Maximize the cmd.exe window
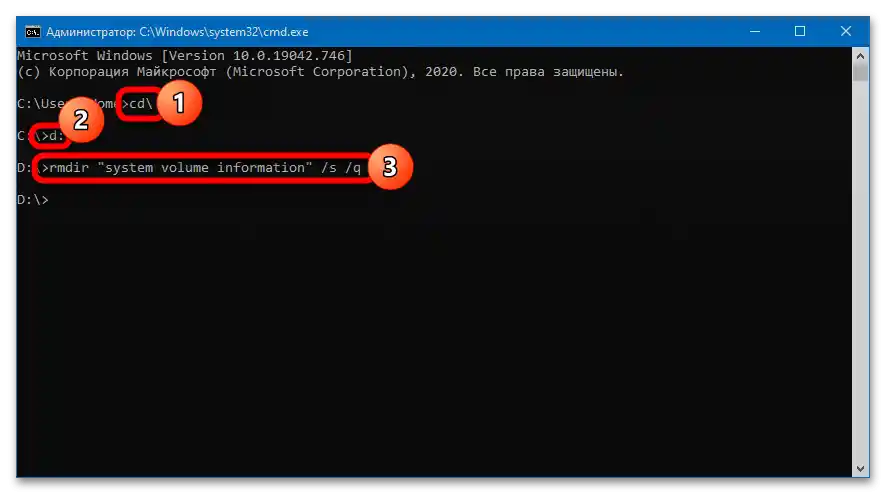The width and height of the screenshot is (886, 494). point(800,32)
